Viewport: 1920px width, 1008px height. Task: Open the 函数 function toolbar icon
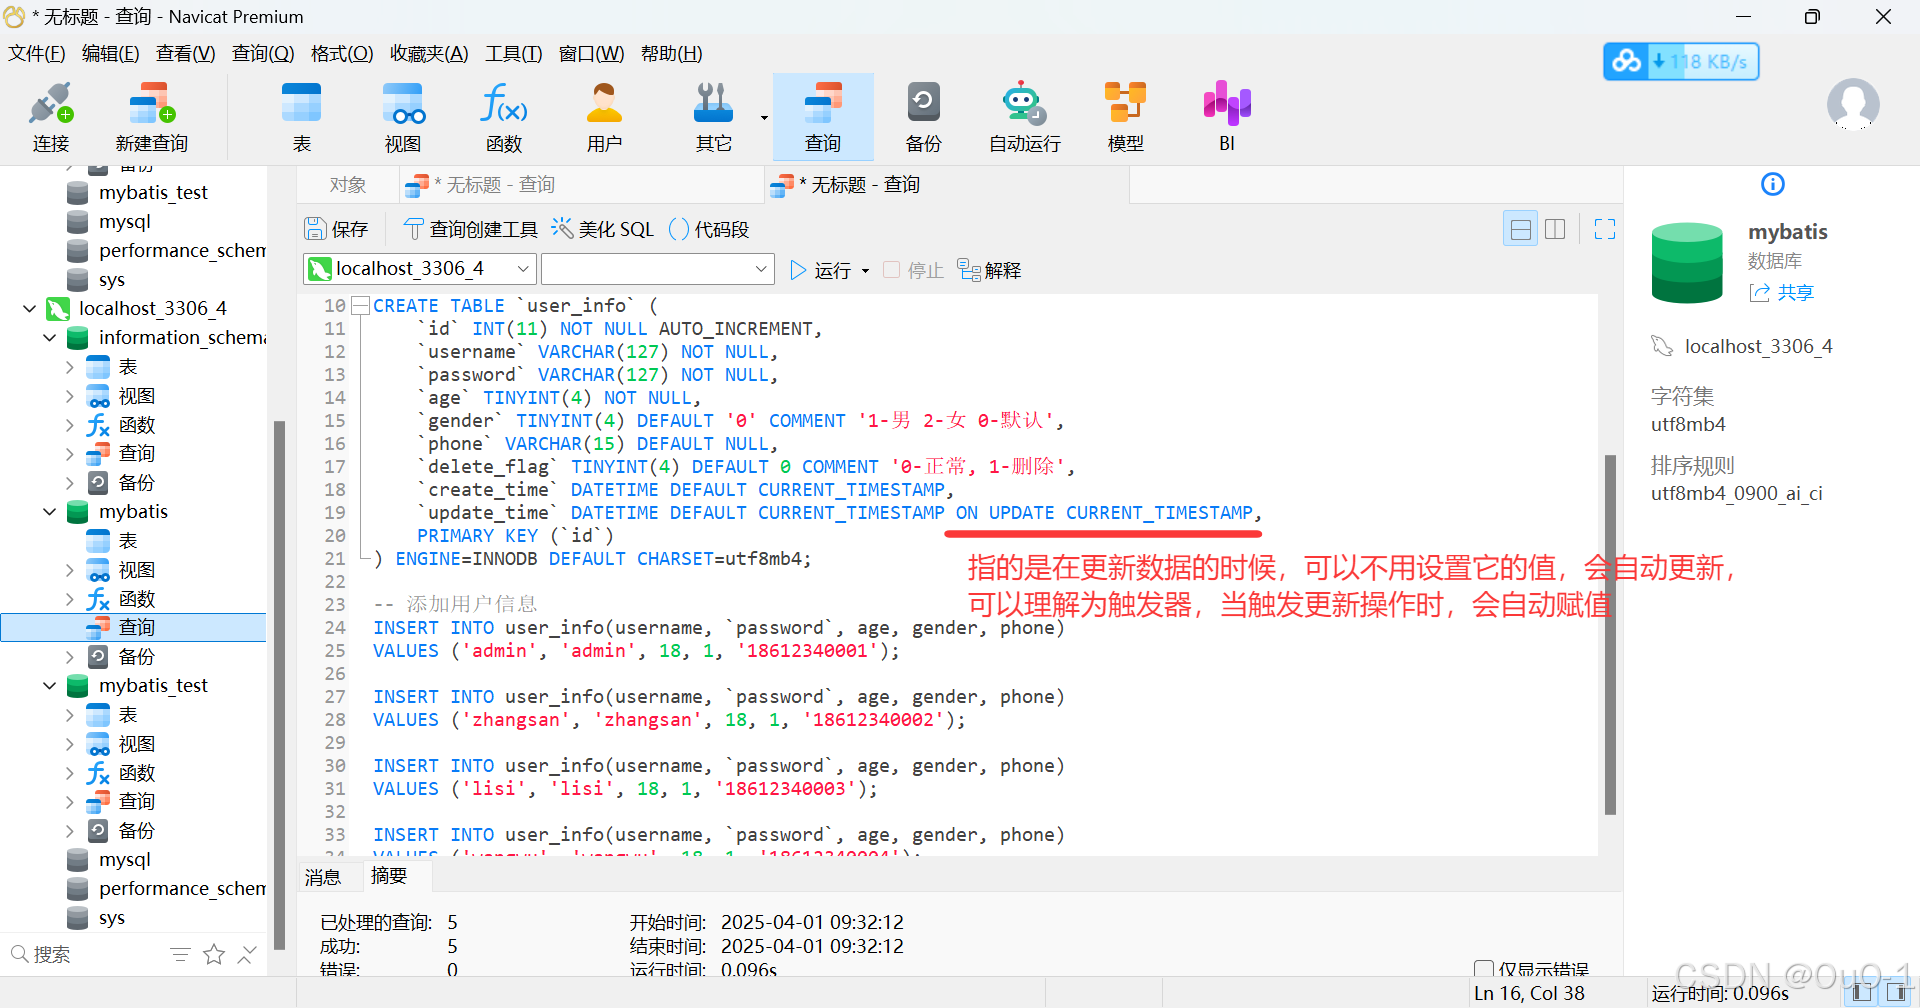click(504, 117)
